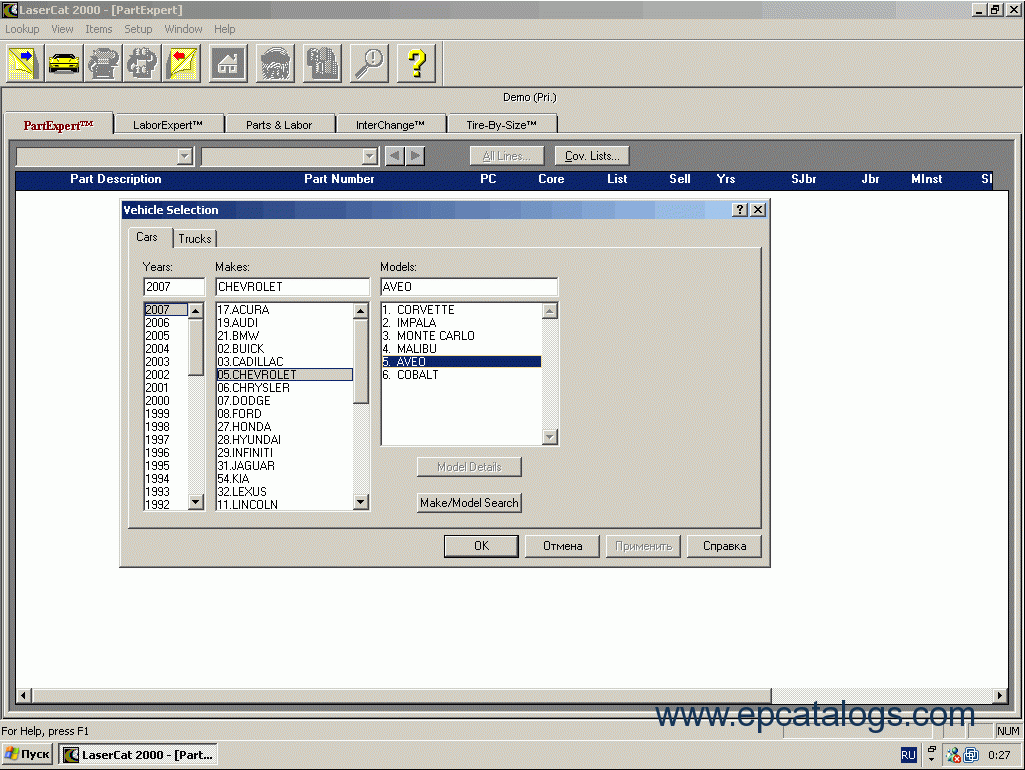Click the All Lines button
Screen dimensions: 1025x770
507,156
